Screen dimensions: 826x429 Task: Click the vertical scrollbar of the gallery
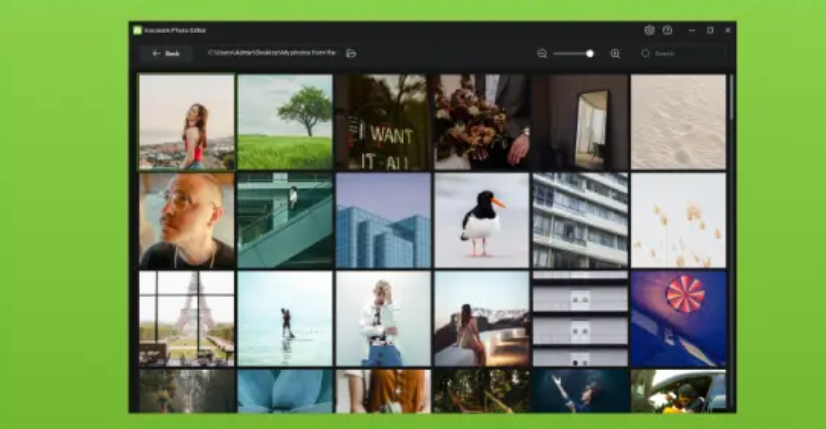(731, 98)
